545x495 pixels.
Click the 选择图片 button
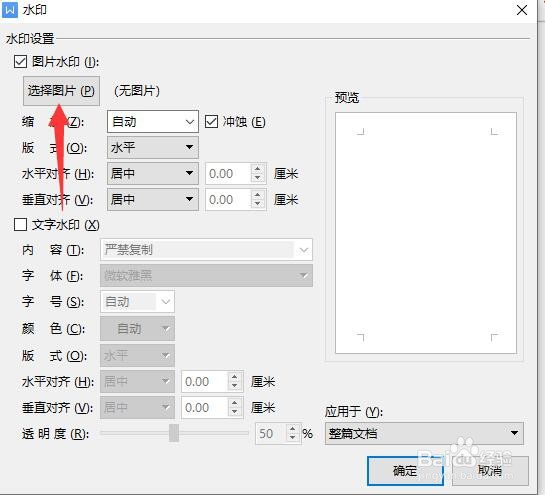pyautogui.click(x=61, y=91)
